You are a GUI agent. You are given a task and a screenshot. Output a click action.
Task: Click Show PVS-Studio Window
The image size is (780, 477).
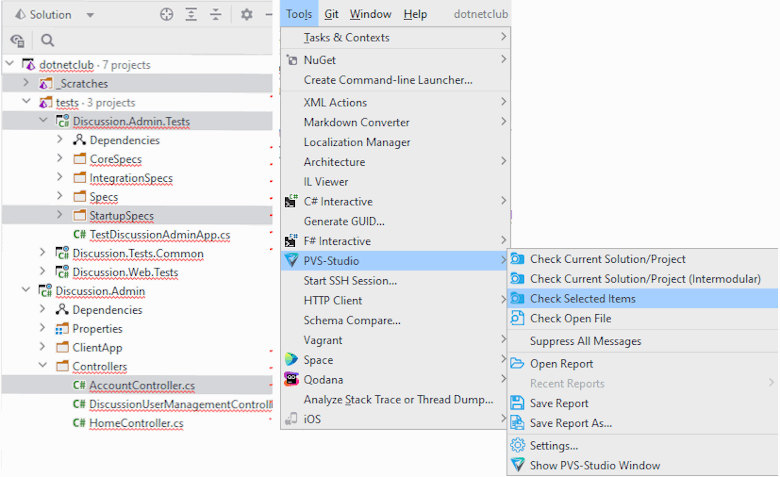point(594,465)
